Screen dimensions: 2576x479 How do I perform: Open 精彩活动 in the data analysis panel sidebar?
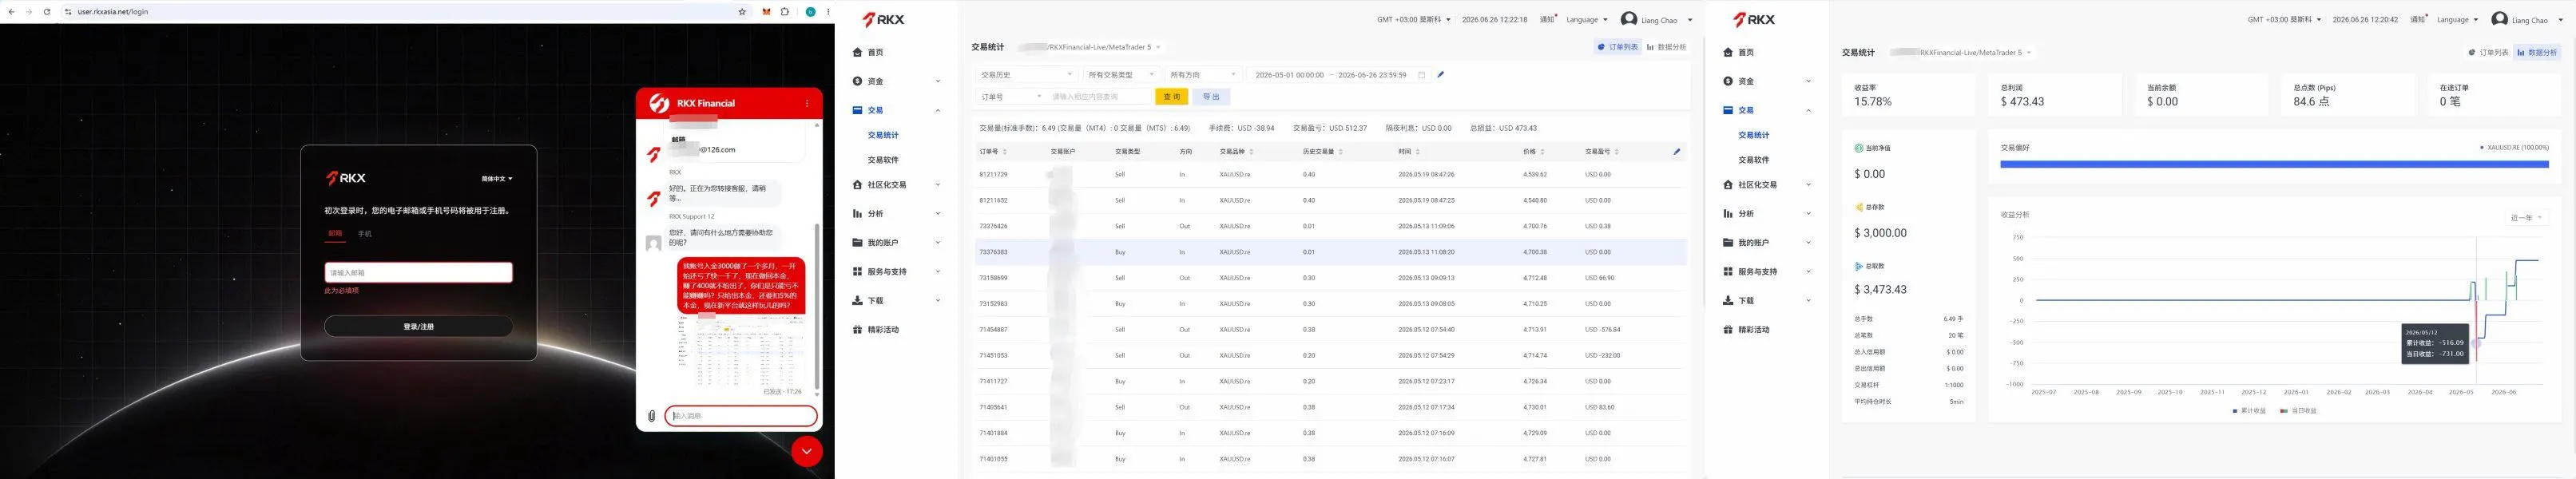click(1753, 330)
